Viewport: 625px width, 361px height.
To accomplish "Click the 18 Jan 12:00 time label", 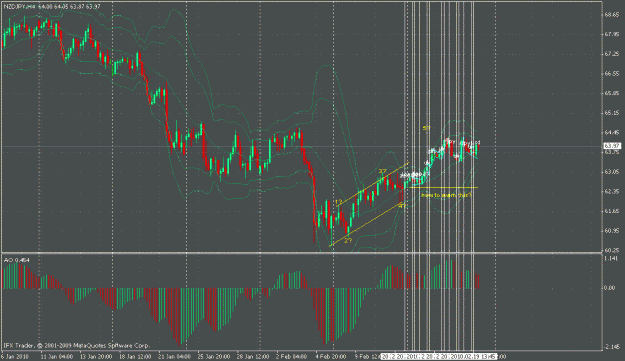I will (x=136, y=356).
